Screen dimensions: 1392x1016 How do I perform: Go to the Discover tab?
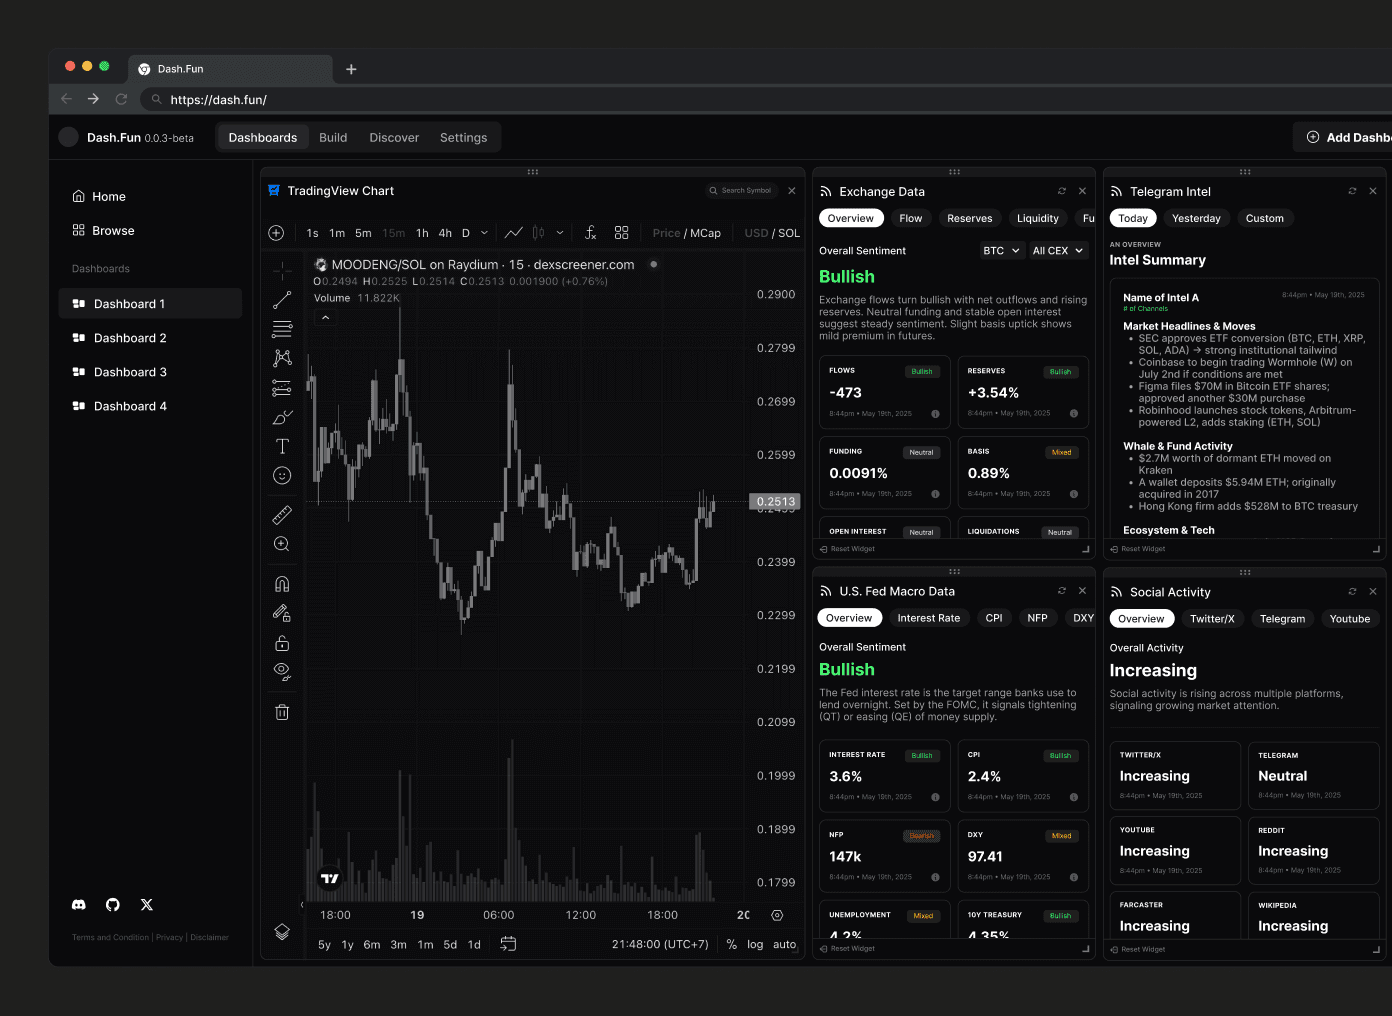click(x=394, y=138)
